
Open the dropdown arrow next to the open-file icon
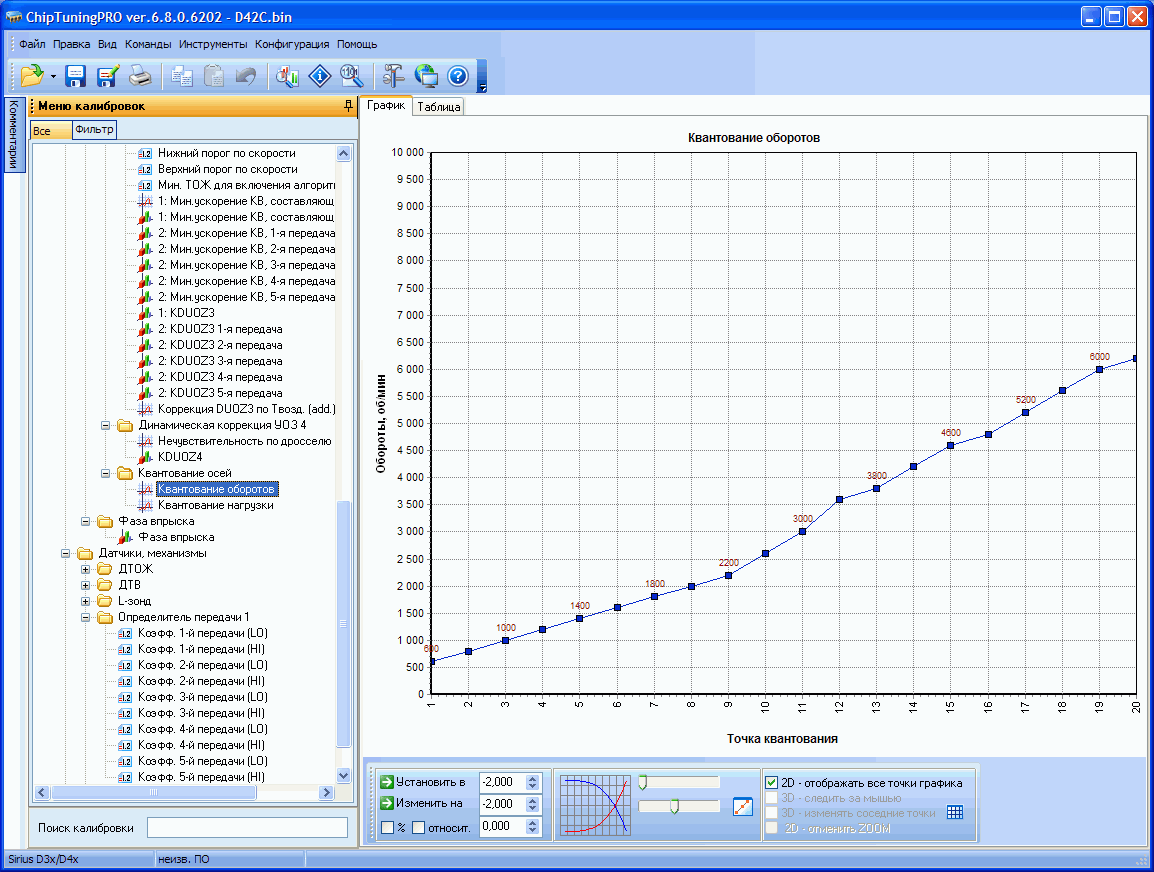coord(53,77)
